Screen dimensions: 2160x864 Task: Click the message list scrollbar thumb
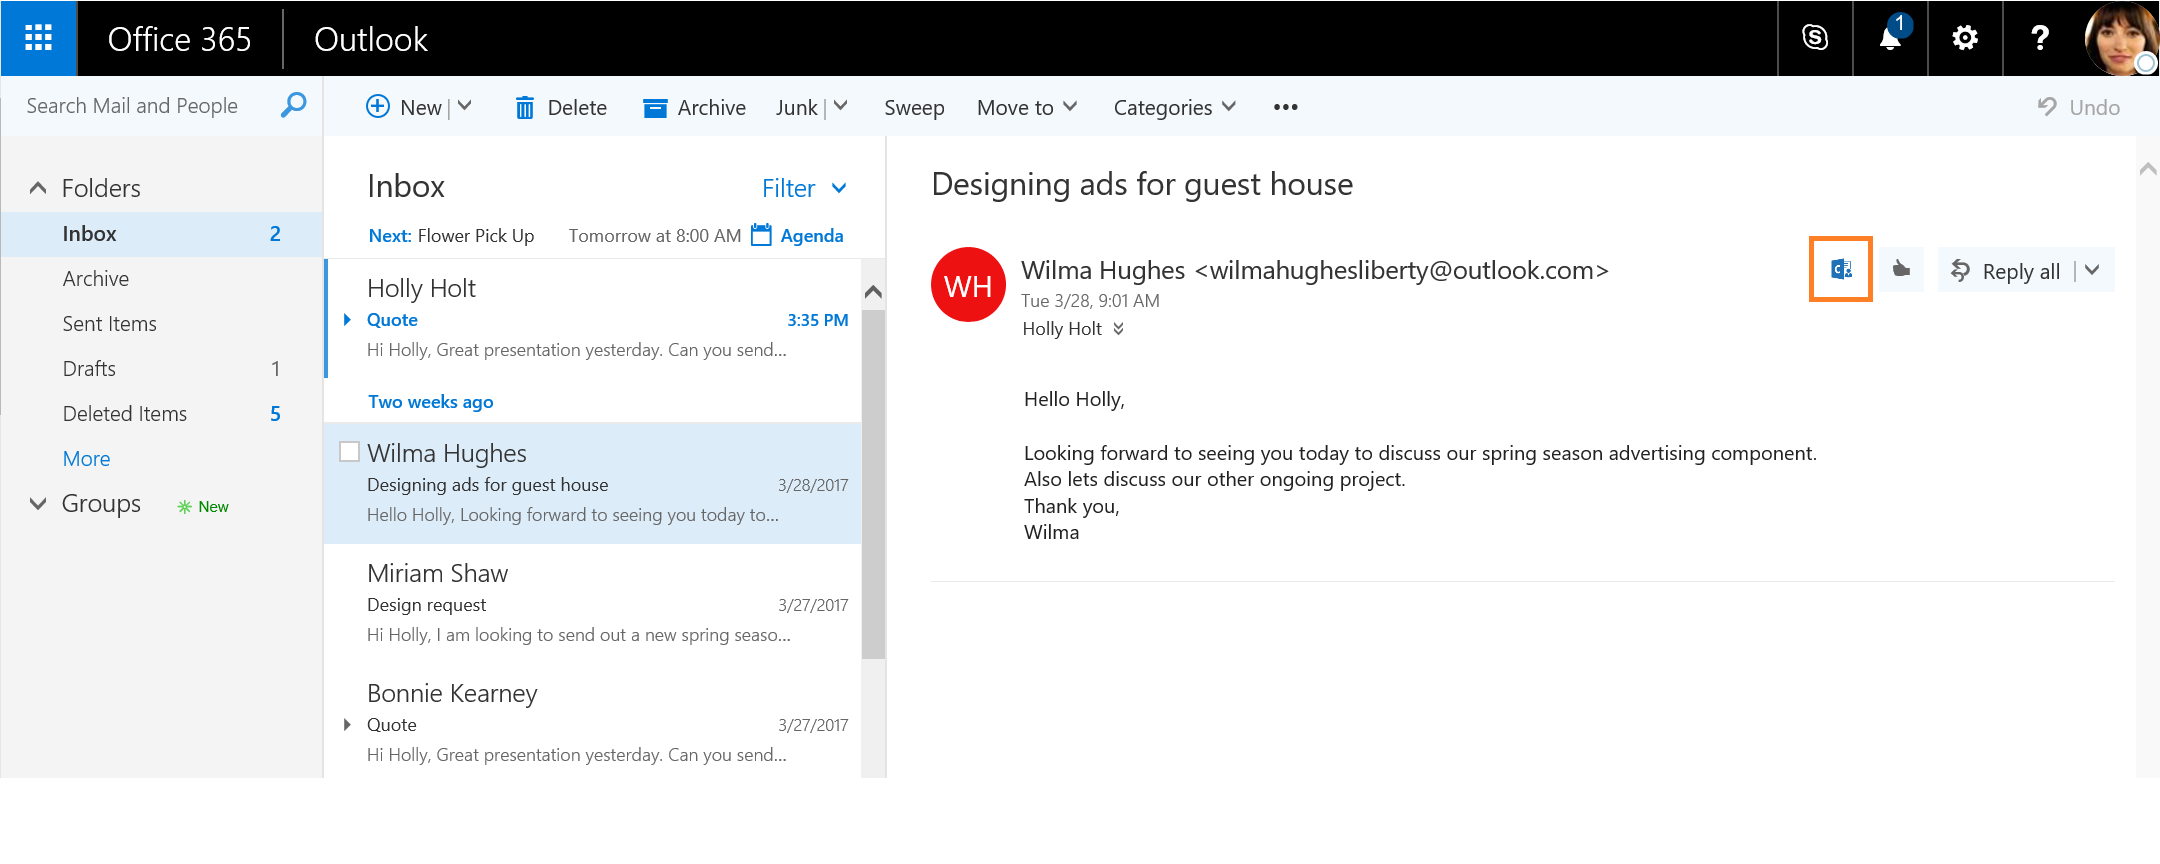click(x=874, y=484)
